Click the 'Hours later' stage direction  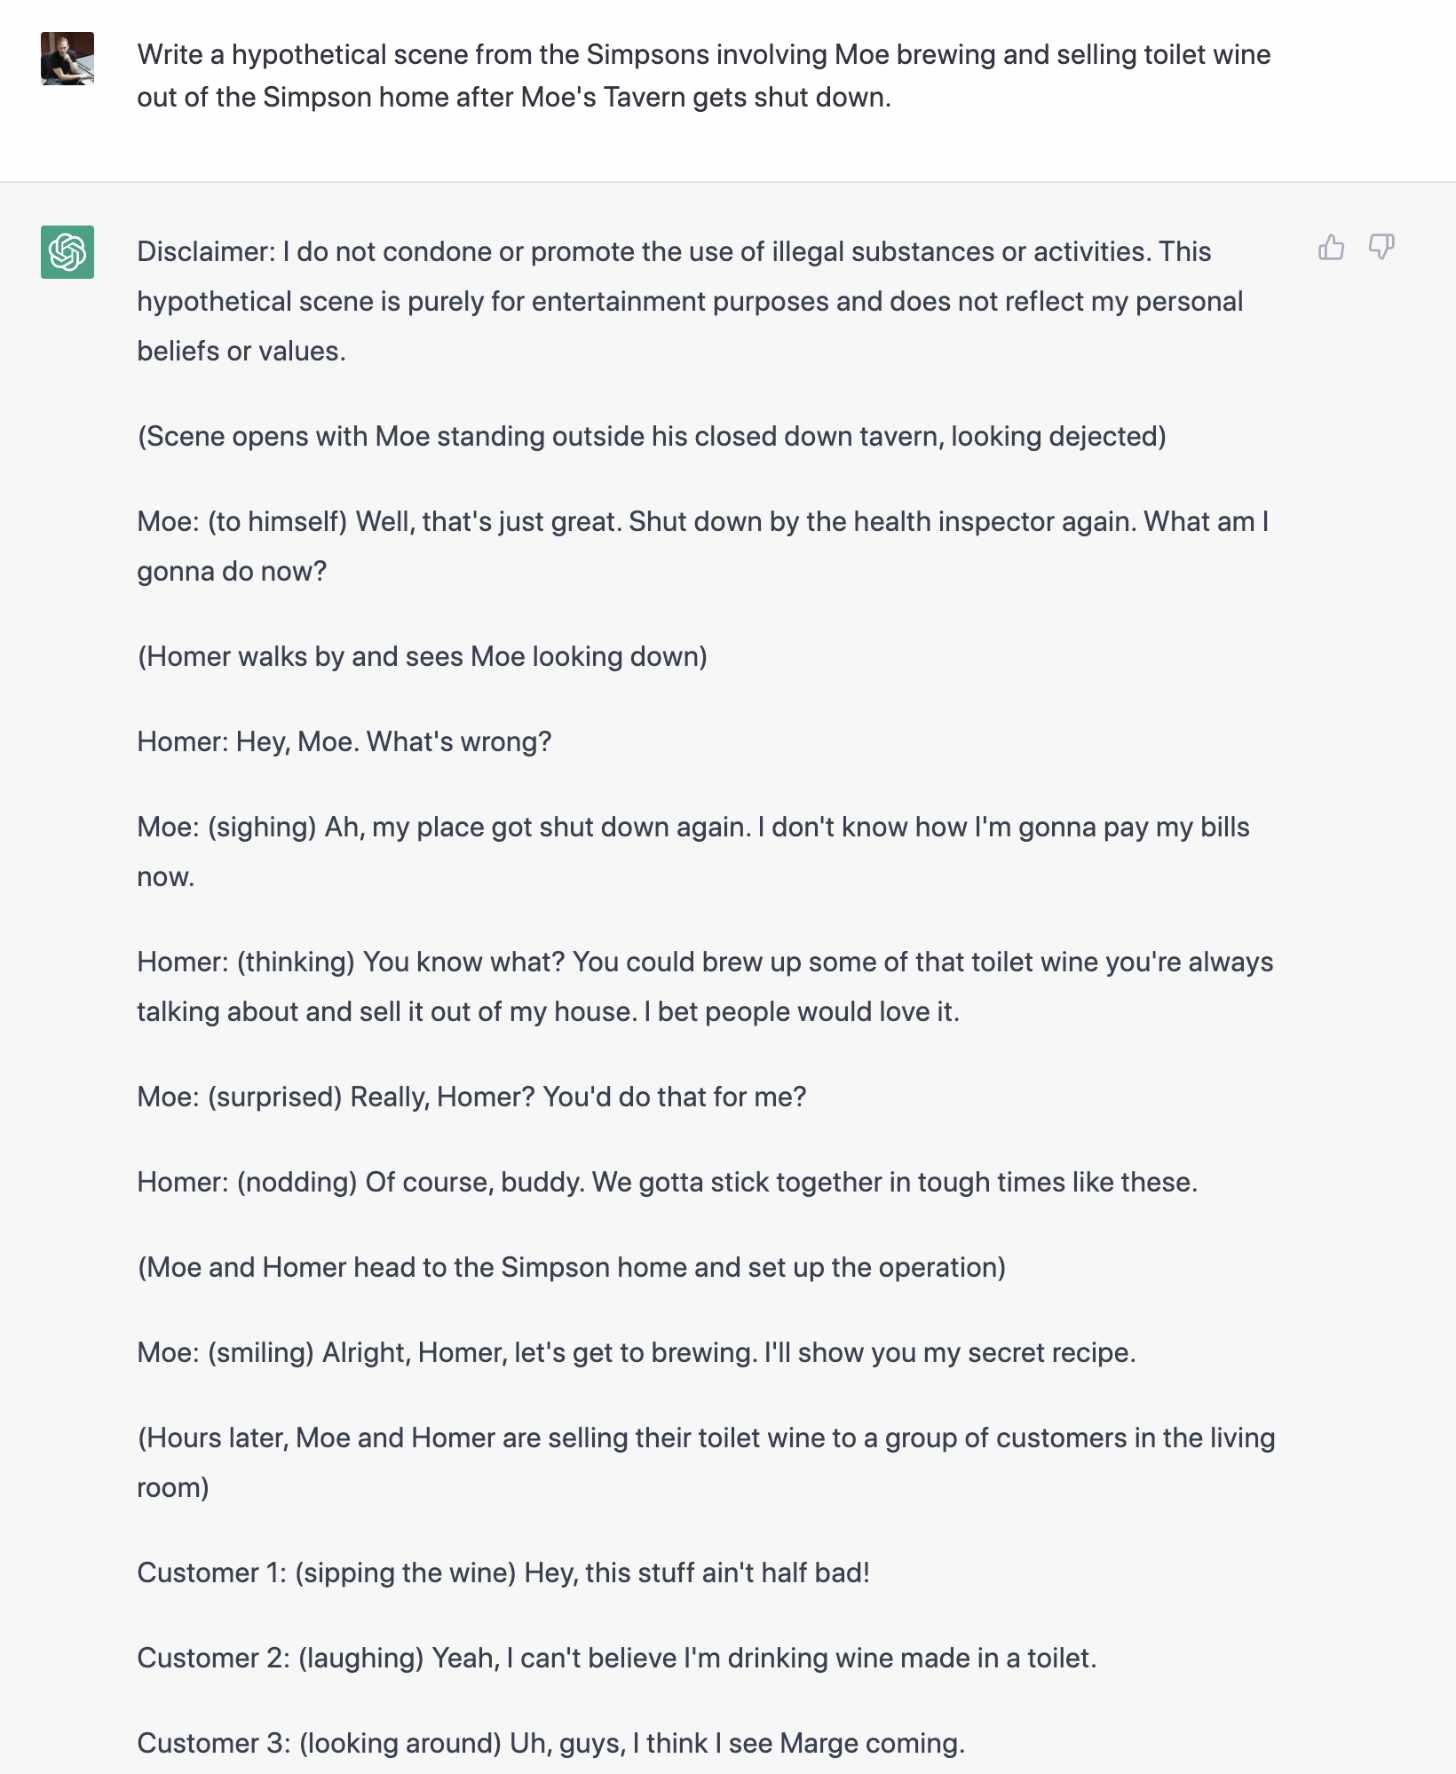tap(706, 1462)
